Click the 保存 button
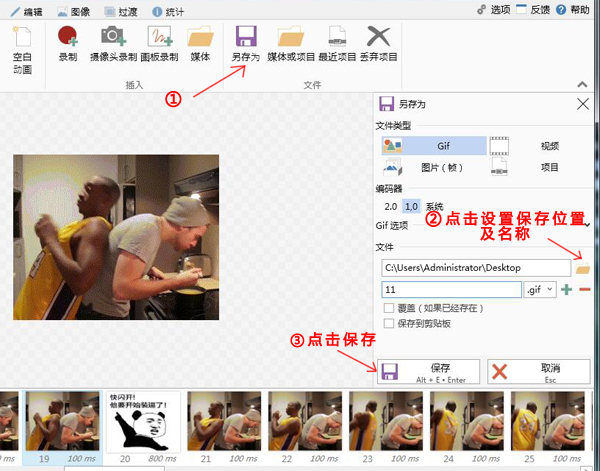This screenshot has height=471, width=600. click(x=429, y=372)
